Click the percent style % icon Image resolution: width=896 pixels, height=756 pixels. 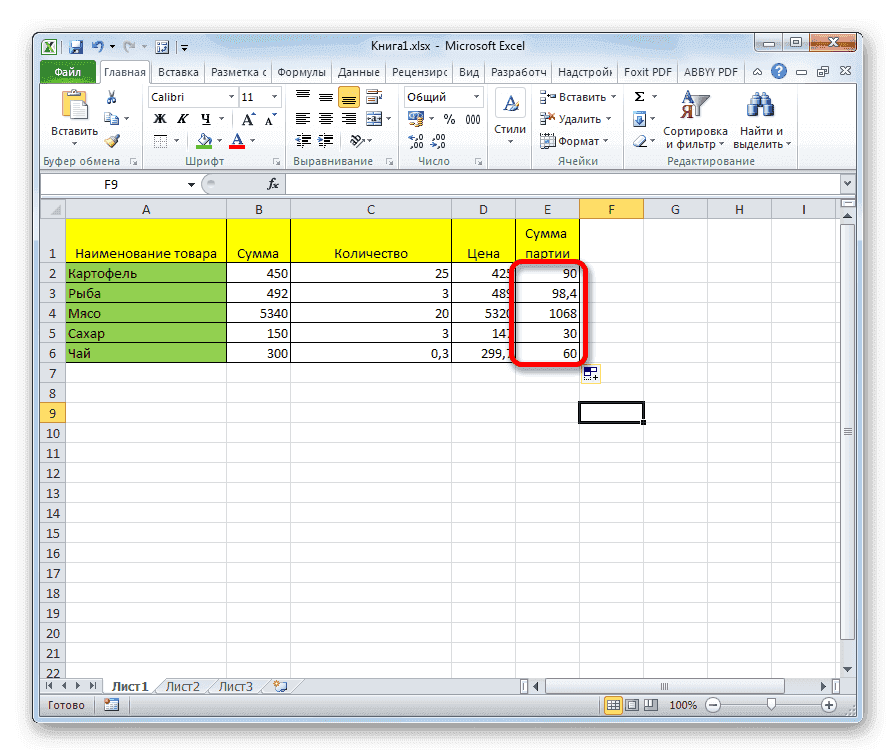tap(448, 118)
